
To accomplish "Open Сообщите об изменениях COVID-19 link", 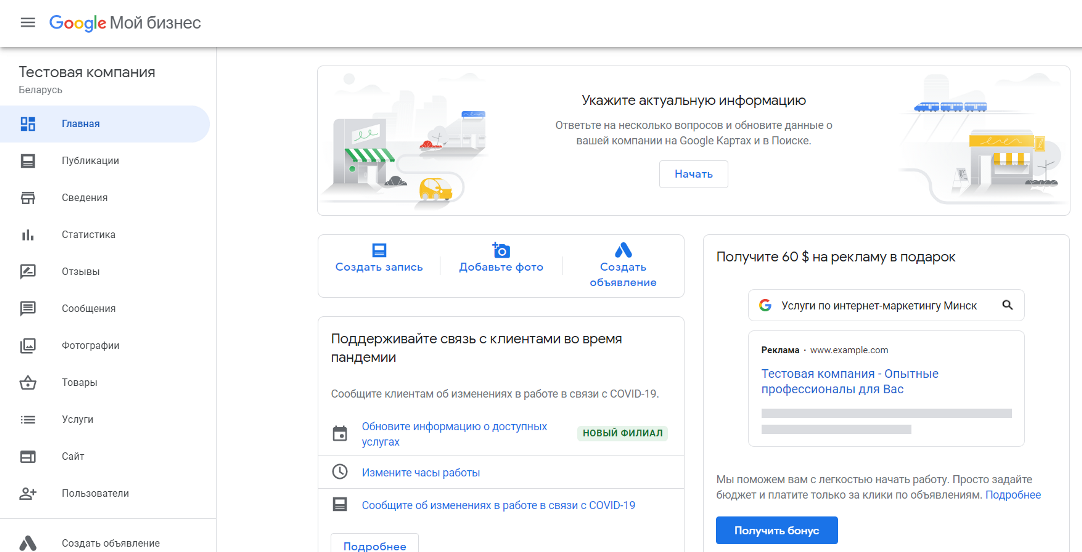I will (498, 505).
